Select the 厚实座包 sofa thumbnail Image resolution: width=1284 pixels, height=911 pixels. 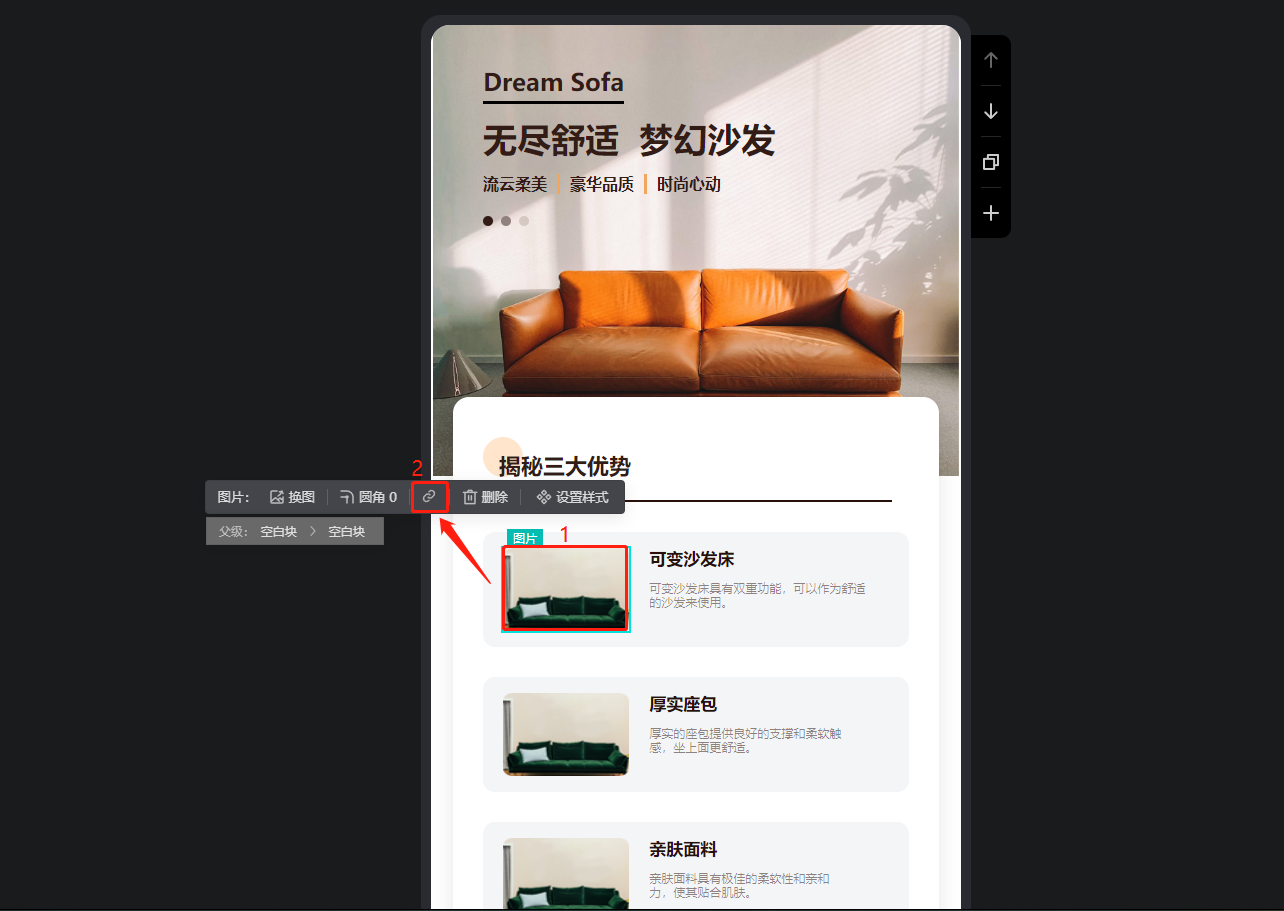566,734
